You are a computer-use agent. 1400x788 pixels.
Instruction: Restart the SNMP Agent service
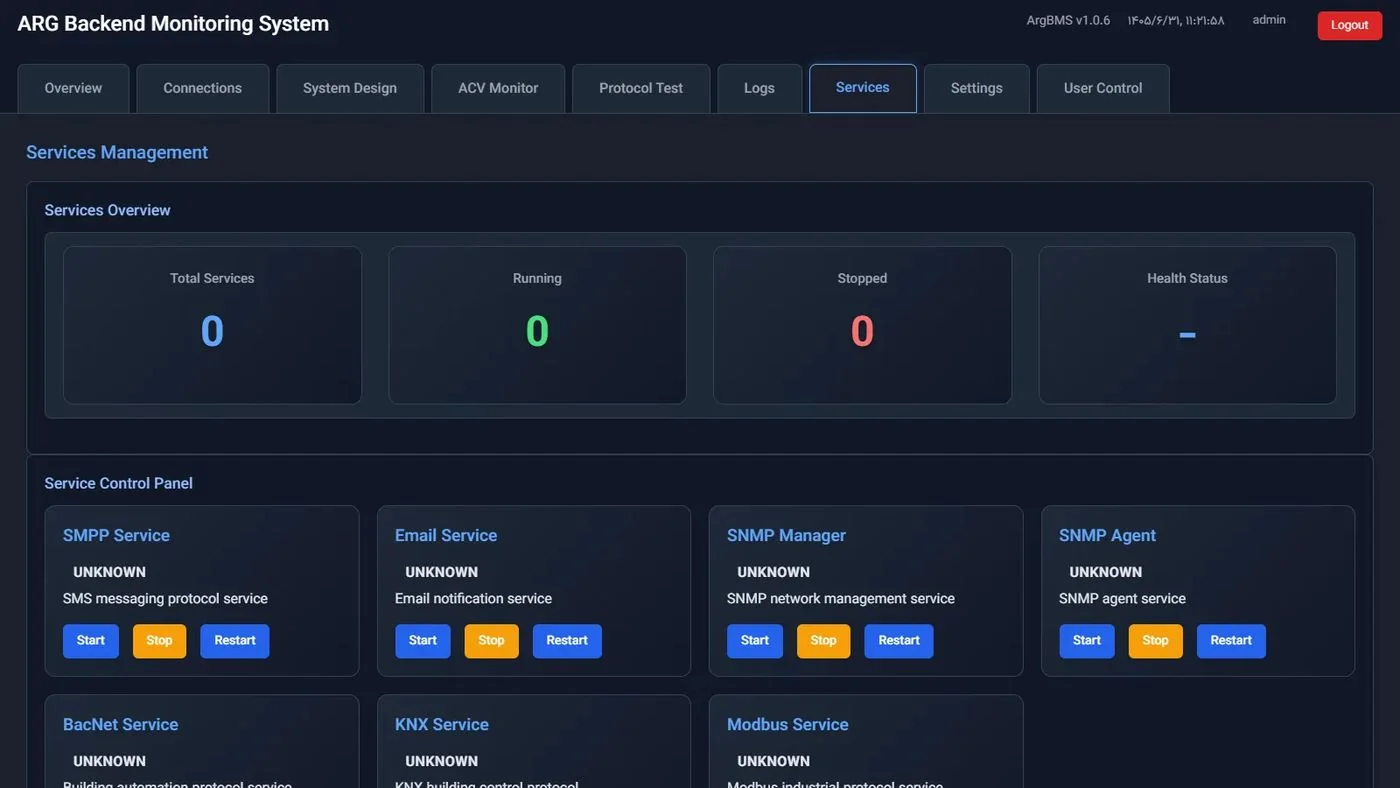1231,641
